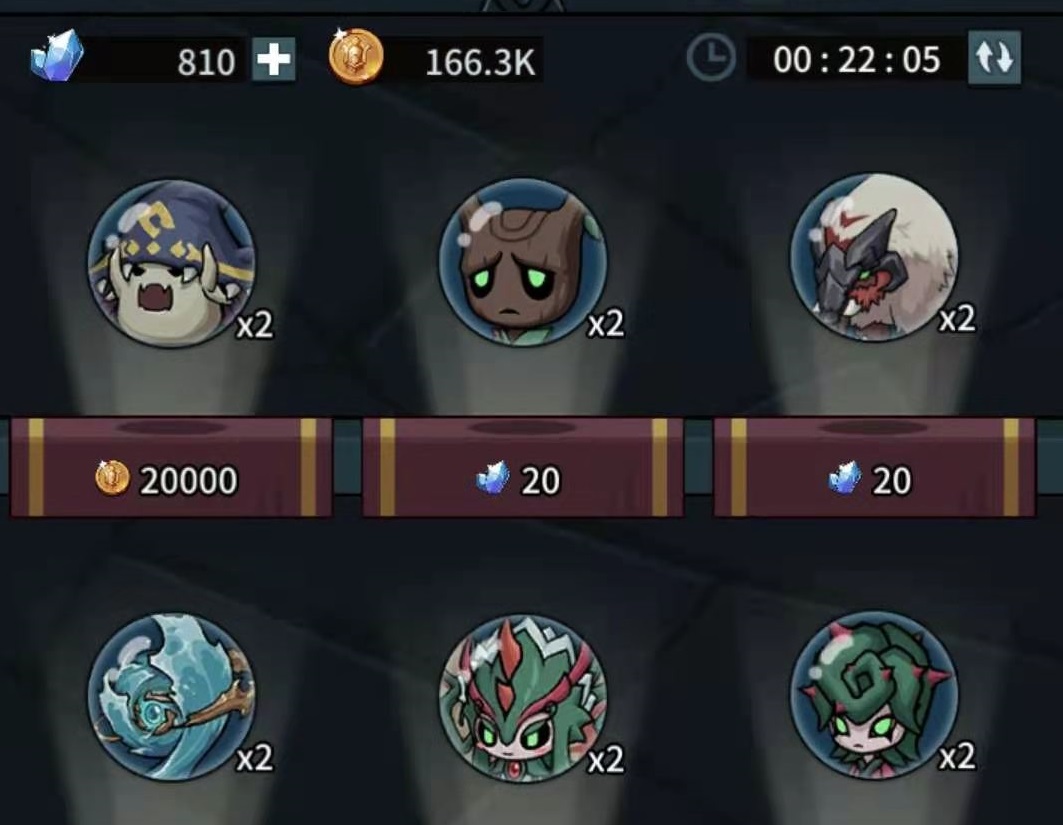Viewport: 1063px width, 825px height.
Task: Click the gold coin currency icon
Action: (356, 56)
